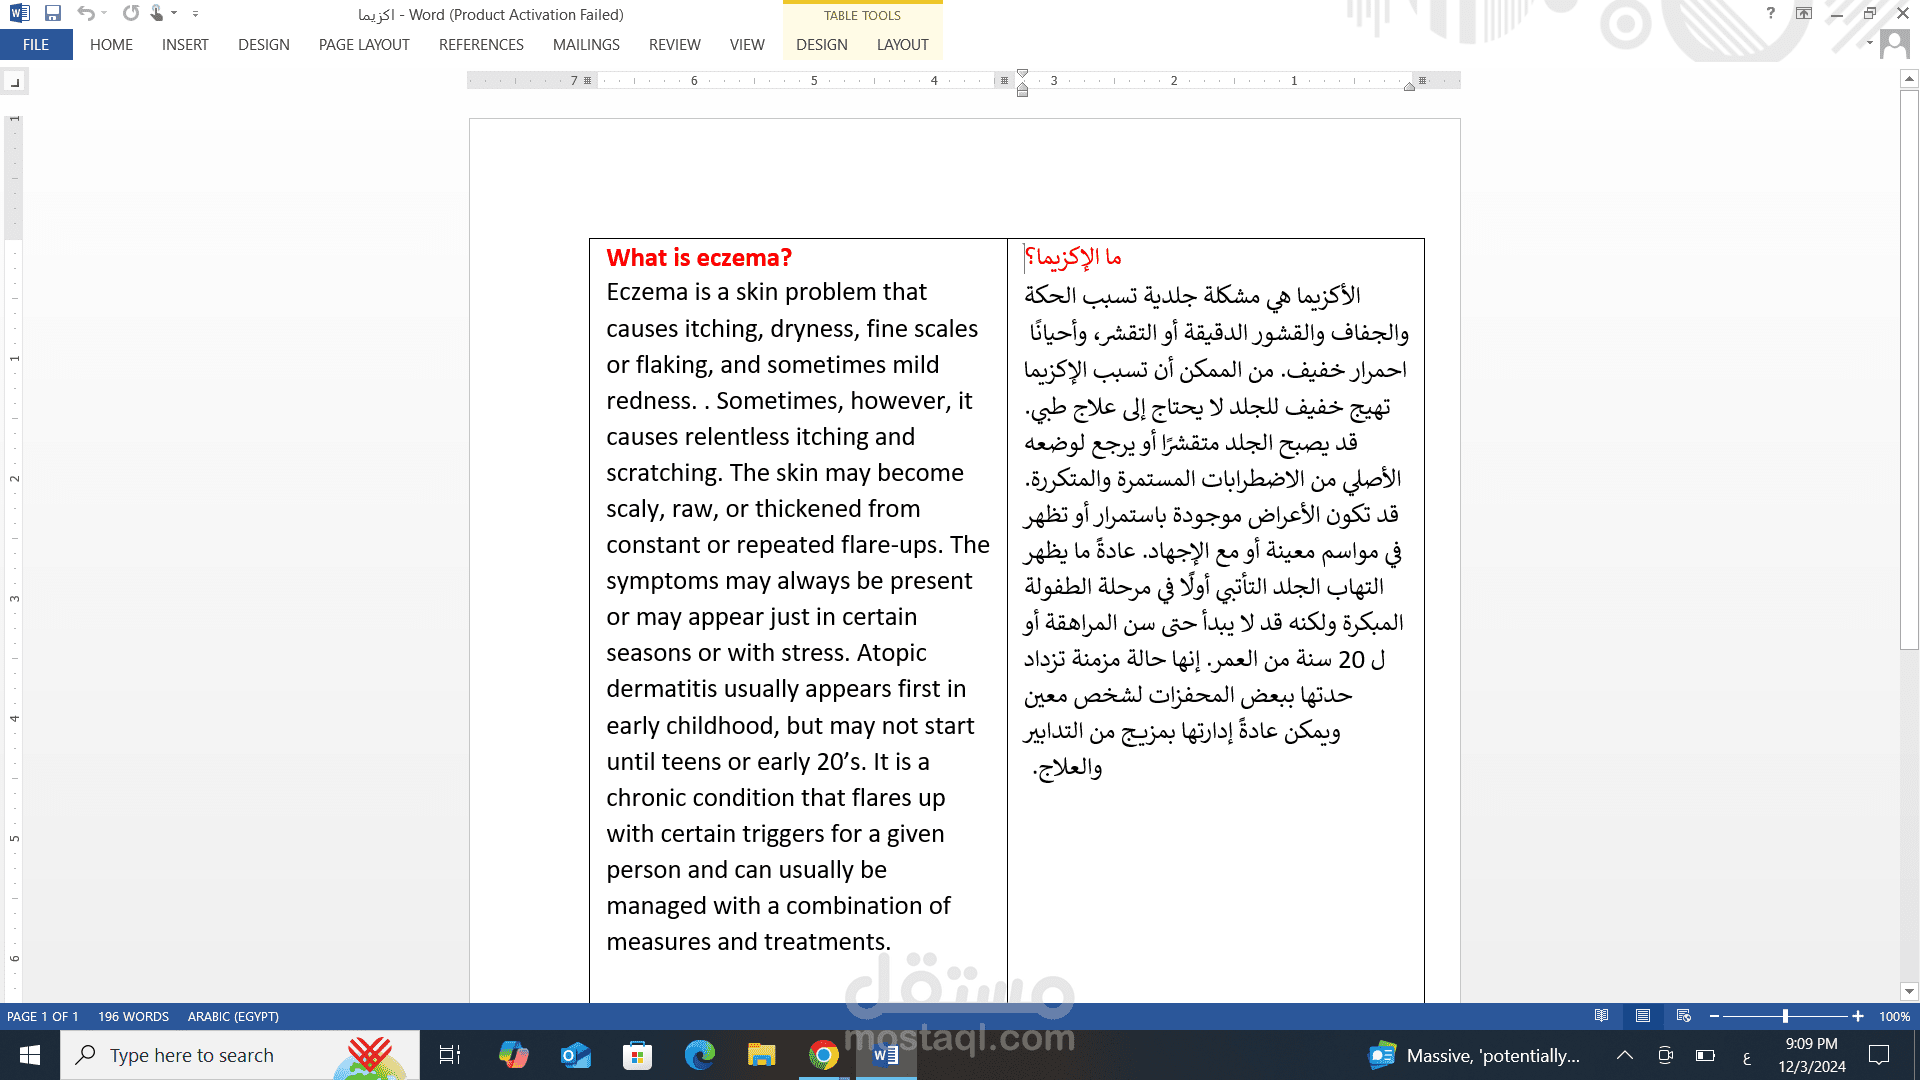Open the Touch/Mouse mode dropdown arrow
The width and height of the screenshot is (1920, 1080).
click(x=174, y=14)
